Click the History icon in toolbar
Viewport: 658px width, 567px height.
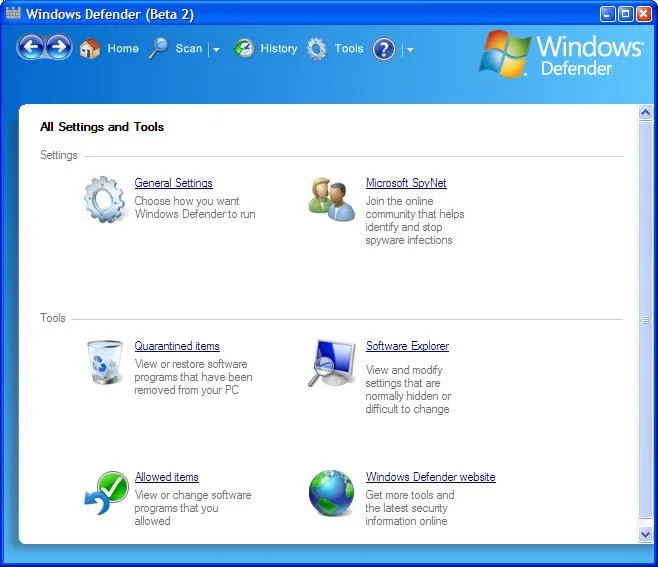coord(244,48)
